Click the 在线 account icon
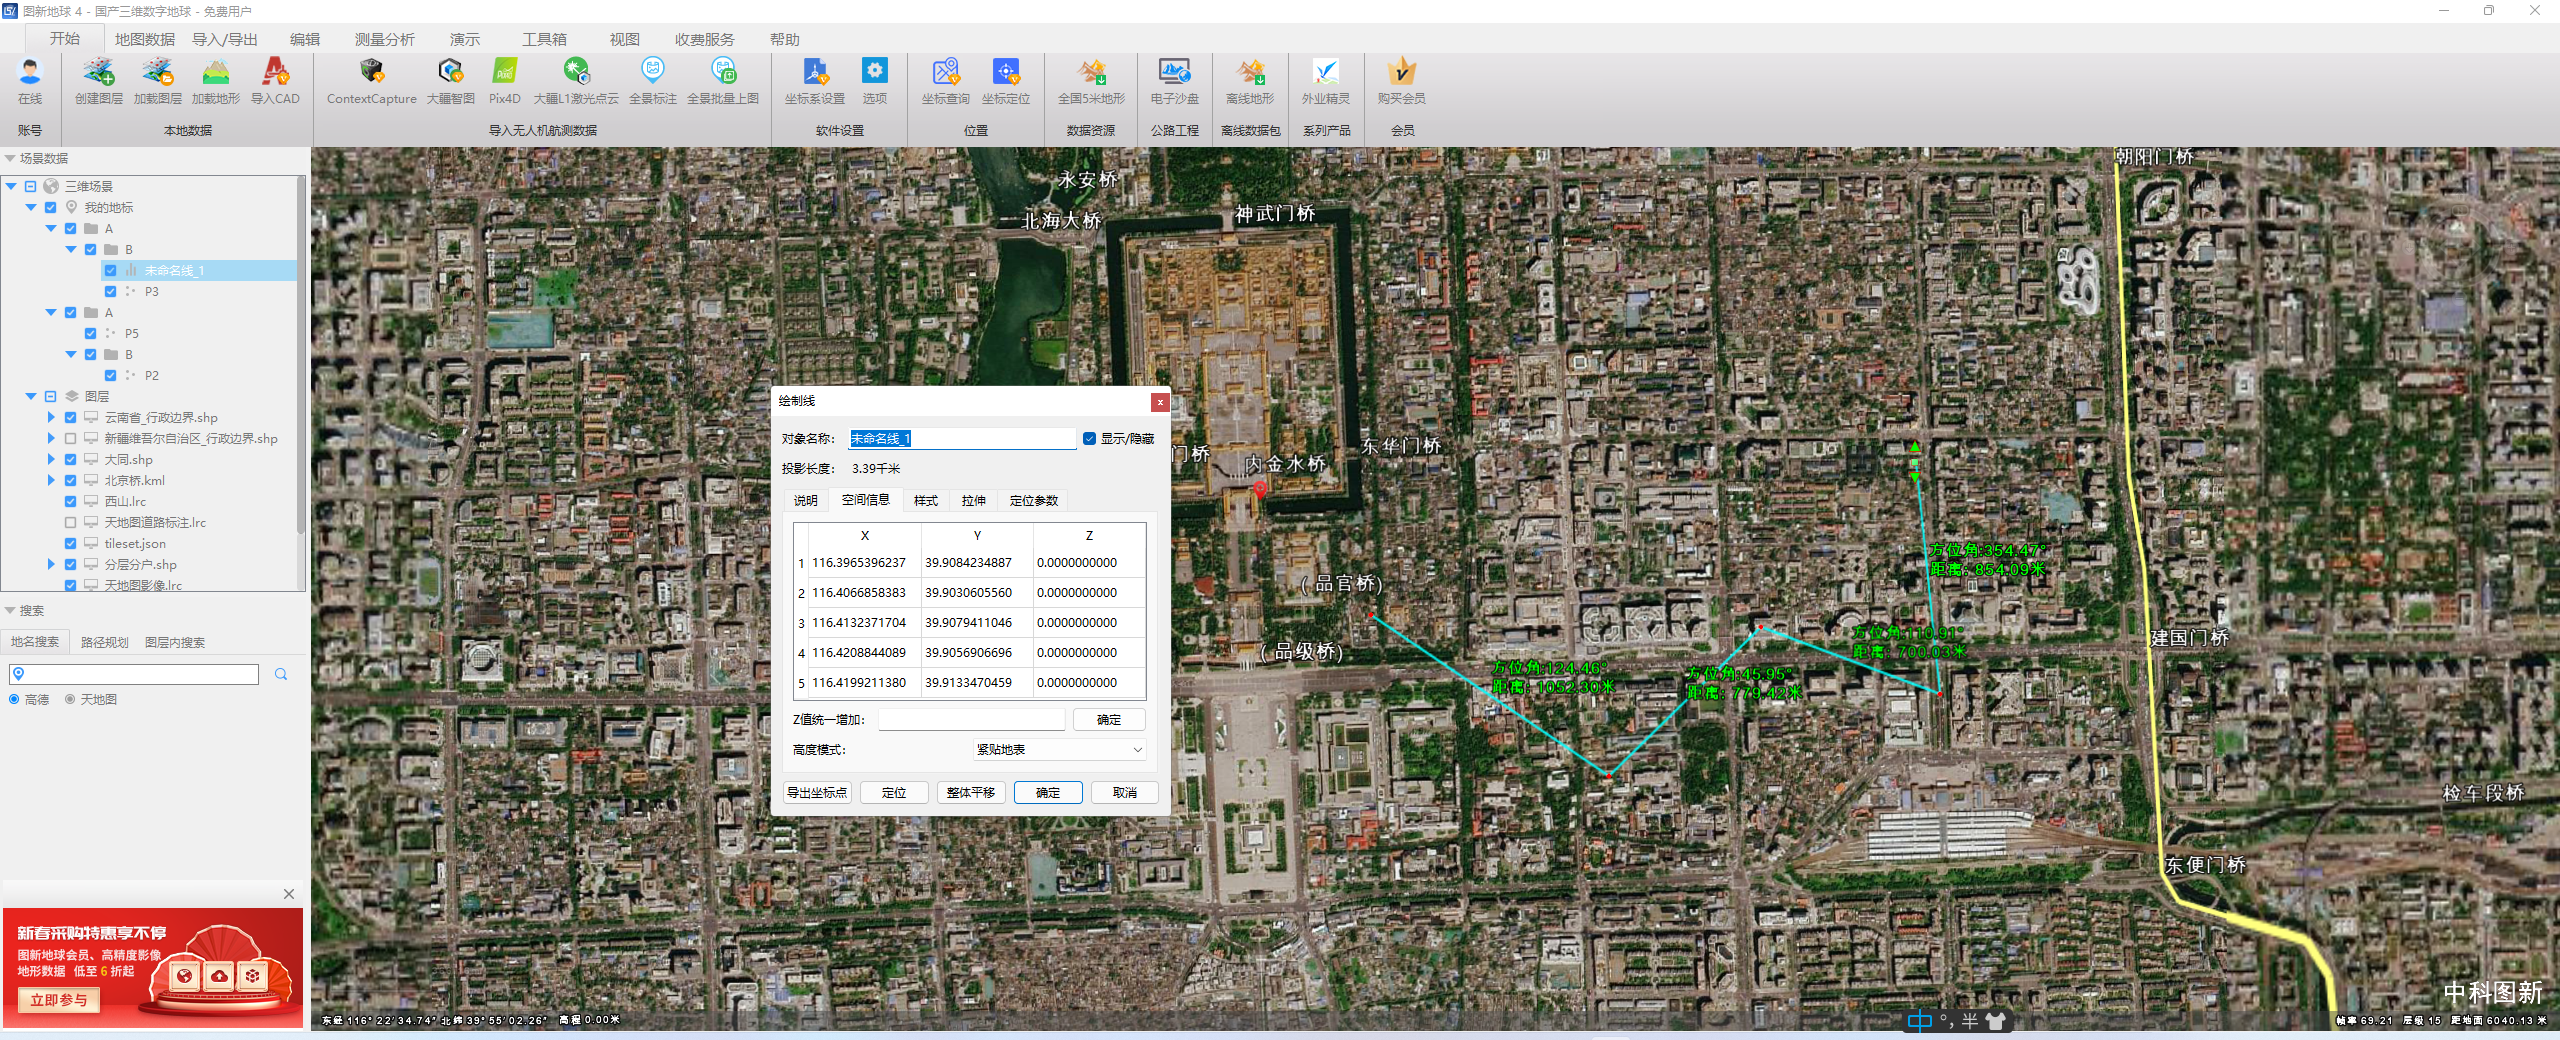This screenshot has width=2560, height=1040. click(x=30, y=72)
